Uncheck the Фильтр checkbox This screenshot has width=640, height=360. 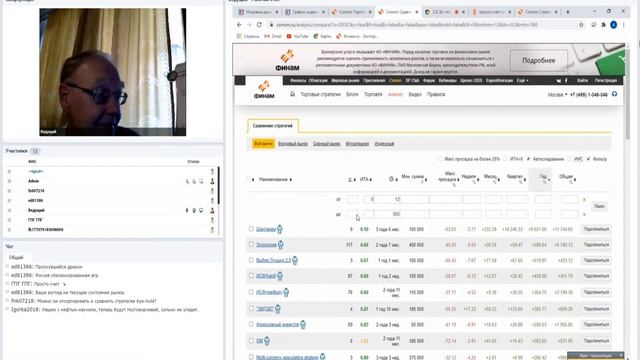click(588, 159)
